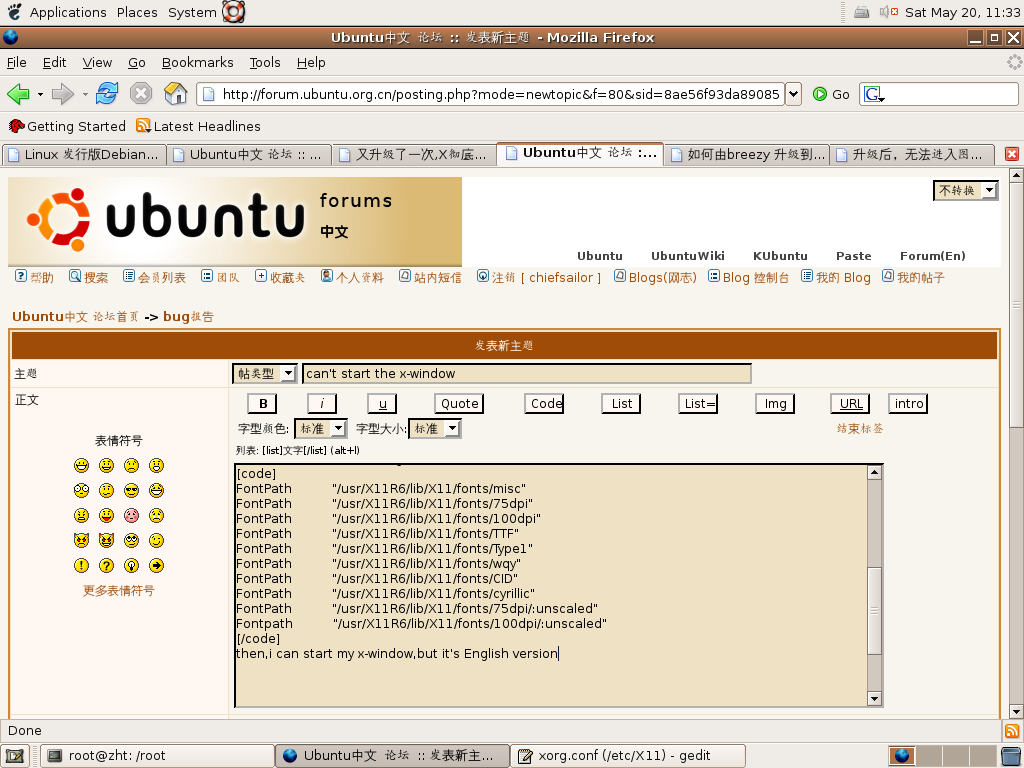The height and width of the screenshot is (768, 1024).
Task: Open the Back button history arrow
Action: 40,94
